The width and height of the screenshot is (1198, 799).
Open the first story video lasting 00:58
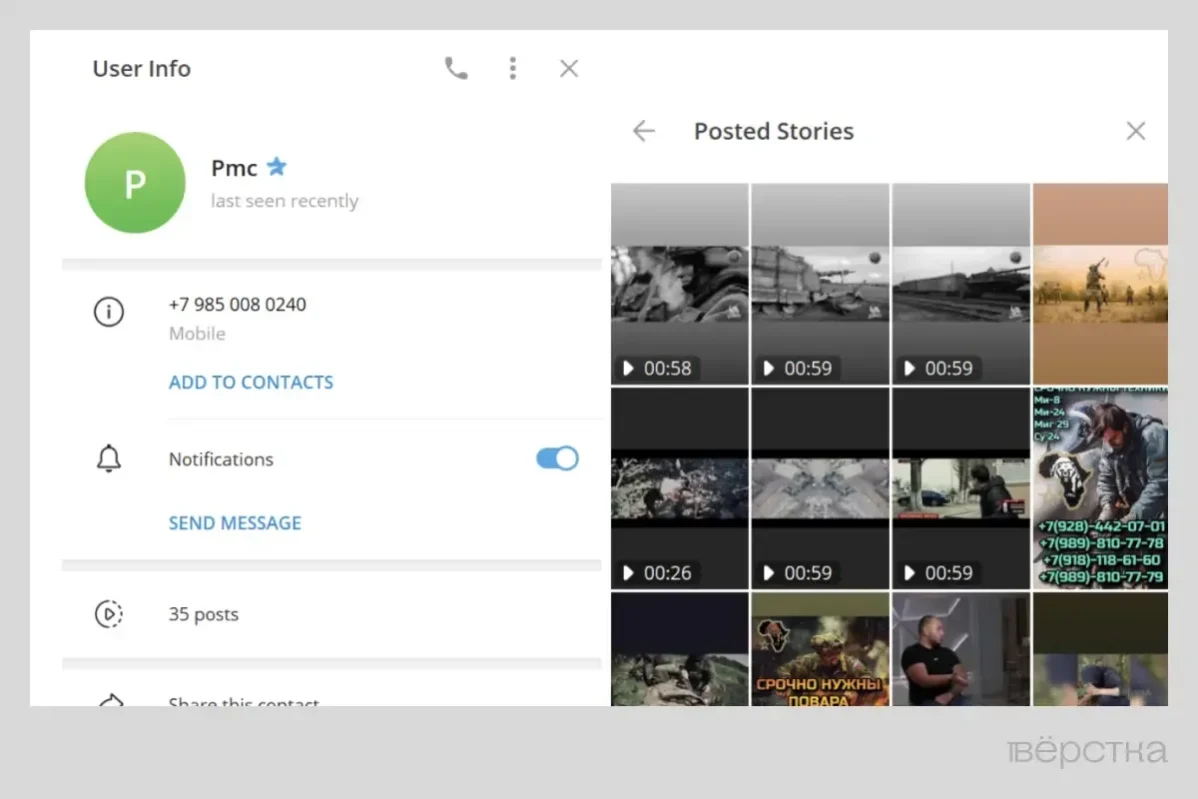point(679,284)
